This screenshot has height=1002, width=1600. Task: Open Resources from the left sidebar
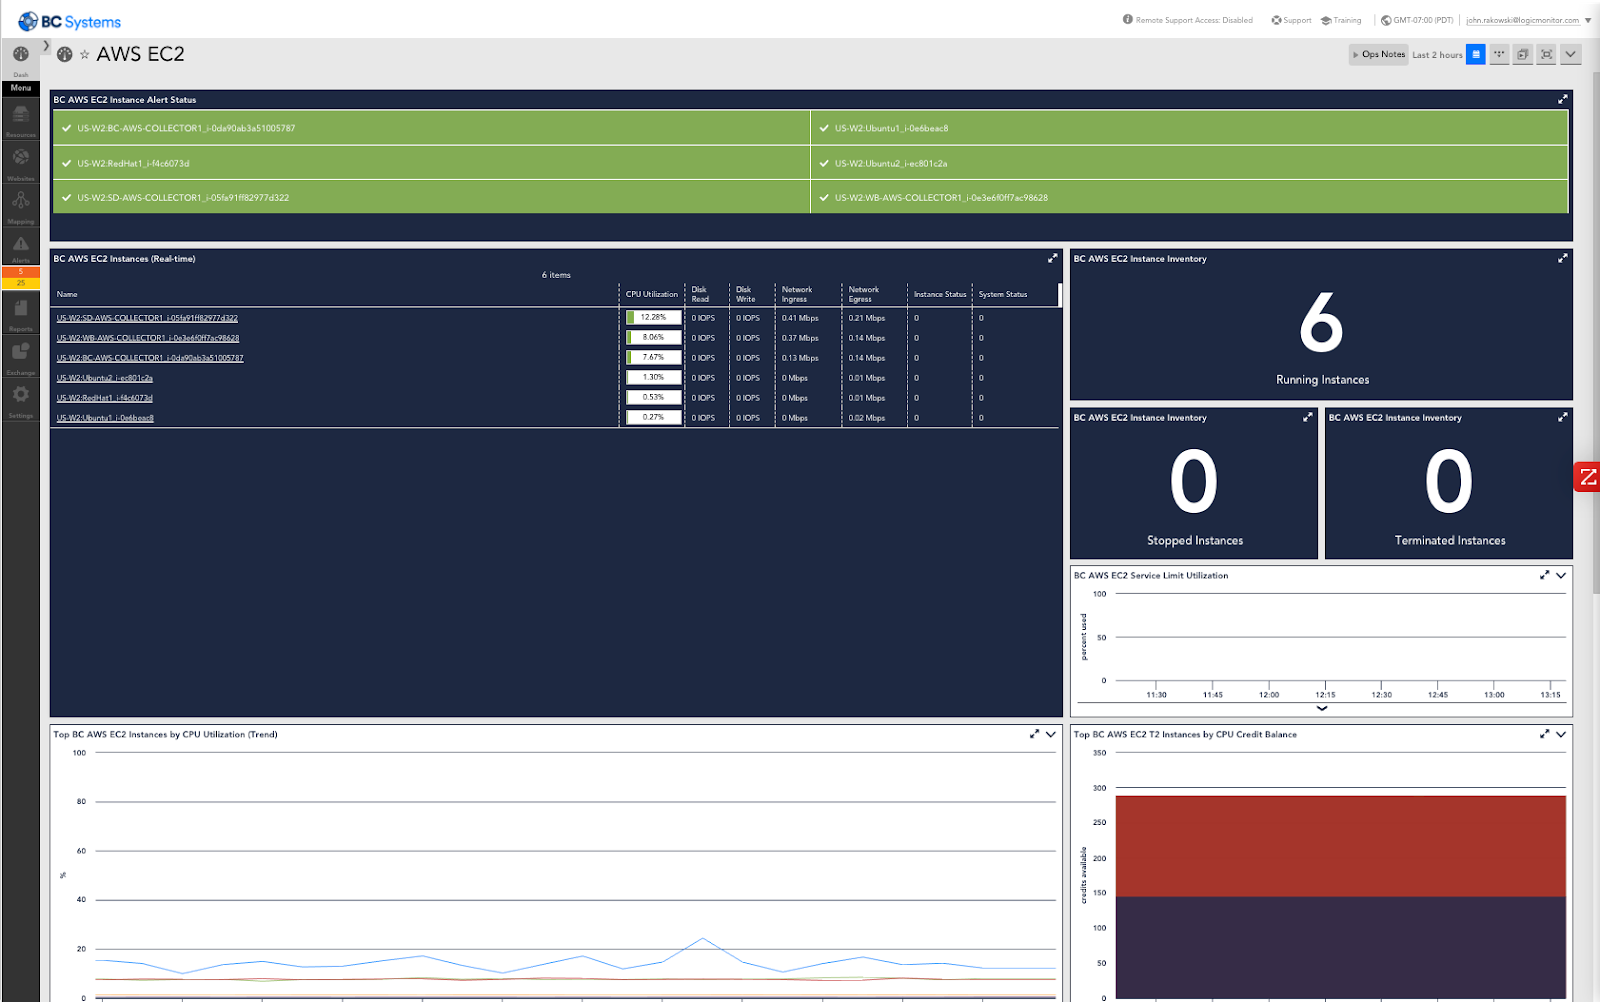(x=20, y=120)
